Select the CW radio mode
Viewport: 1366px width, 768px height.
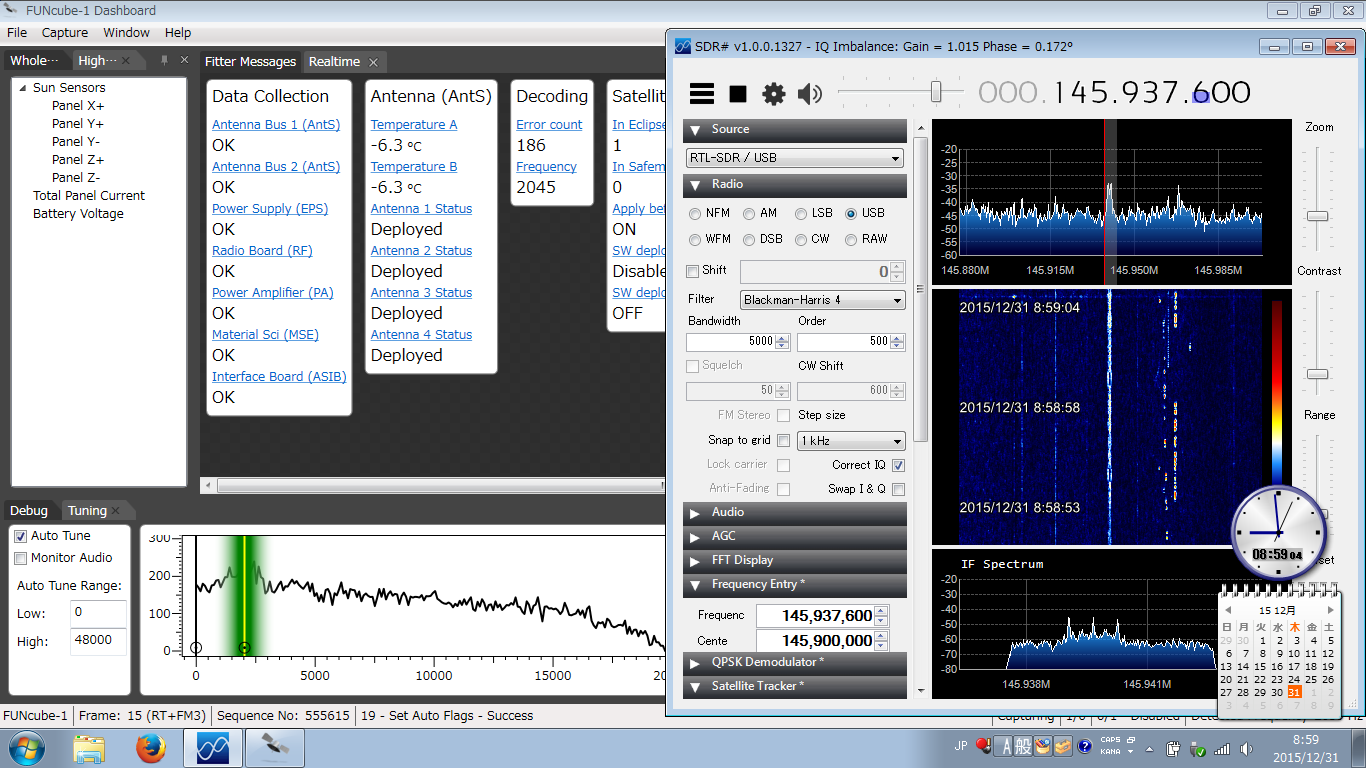click(x=812, y=239)
